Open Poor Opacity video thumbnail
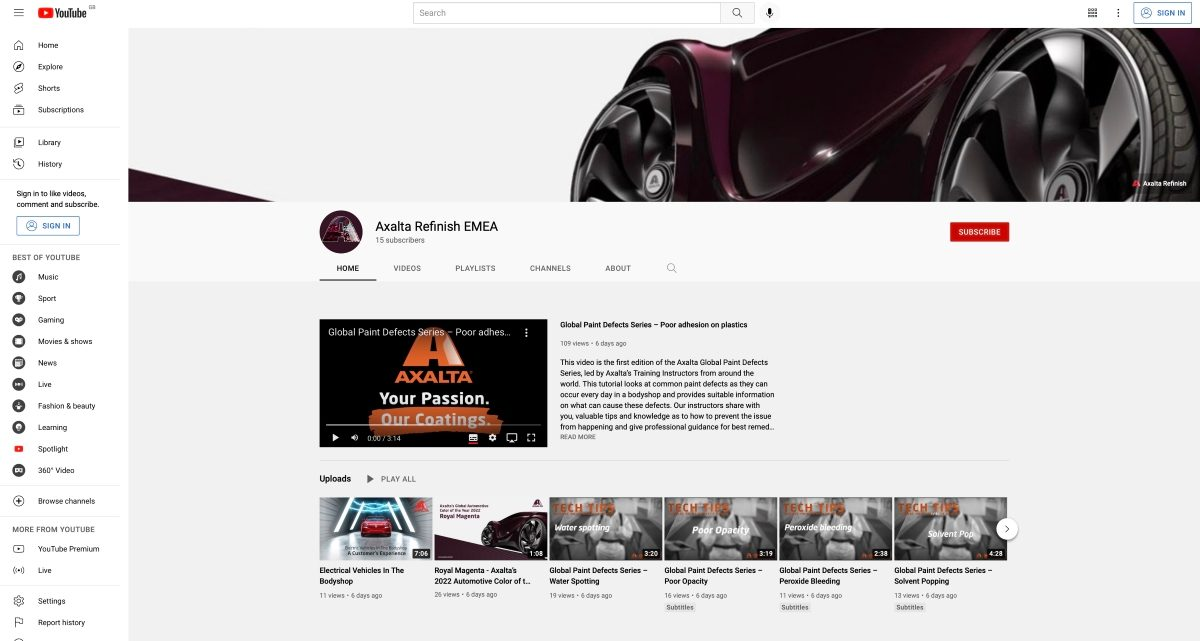The image size is (1200, 641). pyautogui.click(x=721, y=529)
